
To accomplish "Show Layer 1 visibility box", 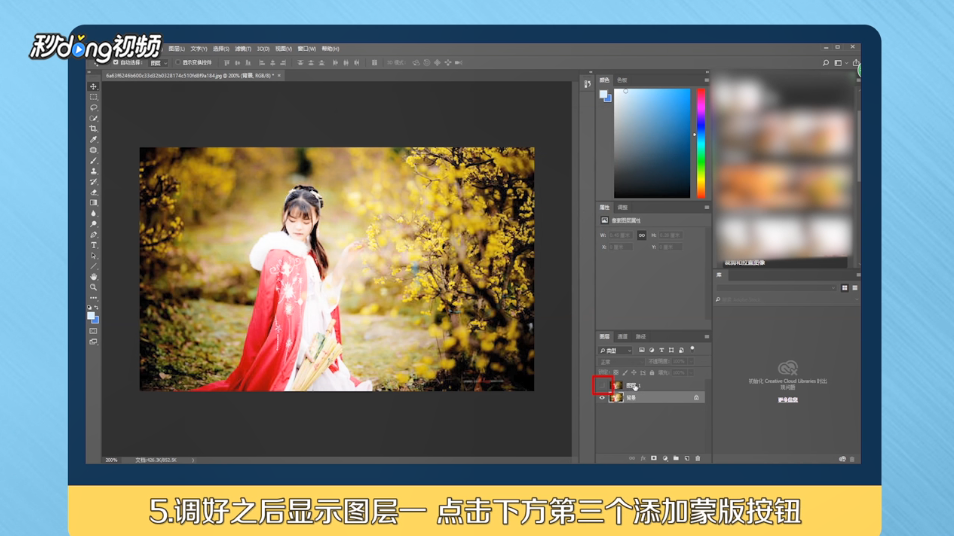I will (x=602, y=386).
